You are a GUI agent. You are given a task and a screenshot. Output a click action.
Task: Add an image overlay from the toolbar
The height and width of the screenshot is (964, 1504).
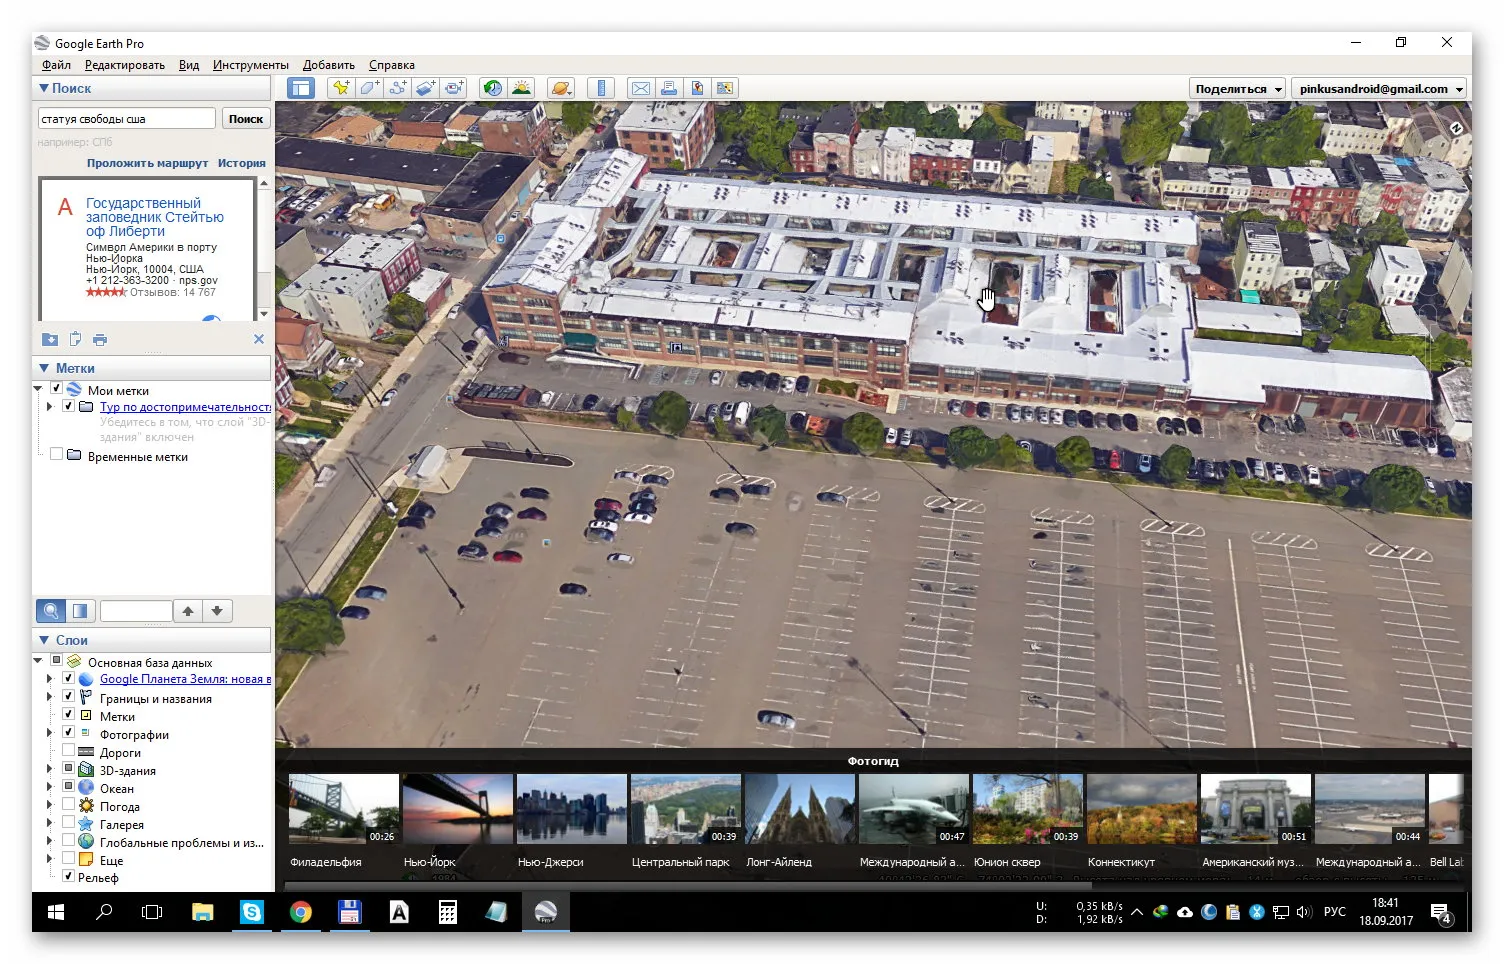coord(425,88)
